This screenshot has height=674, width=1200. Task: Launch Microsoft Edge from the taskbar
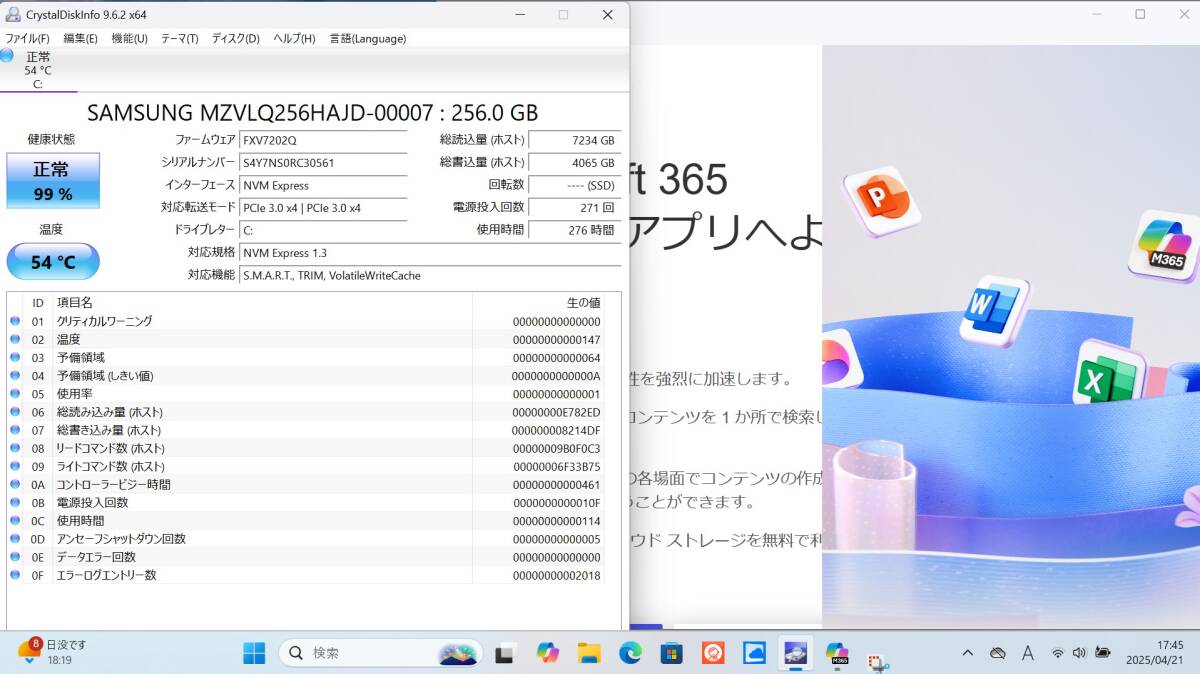pyautogui.click(x=630, y=653)
